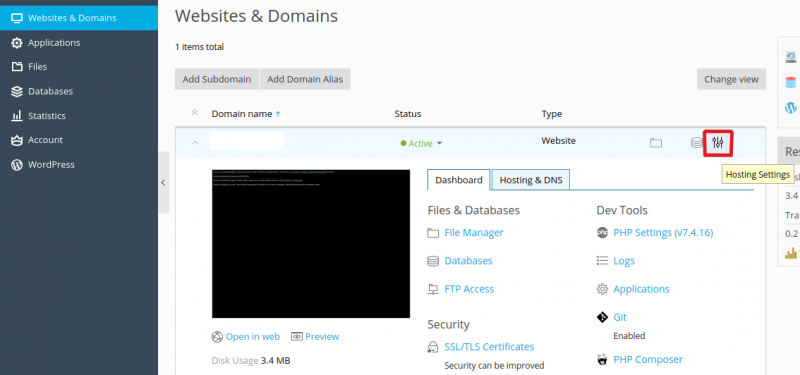Image resolution: width=800 pixels, height=375 pixels.
Task: Click the Disk Usage 3.4 MB text
Action: click(x=251, y=361)
